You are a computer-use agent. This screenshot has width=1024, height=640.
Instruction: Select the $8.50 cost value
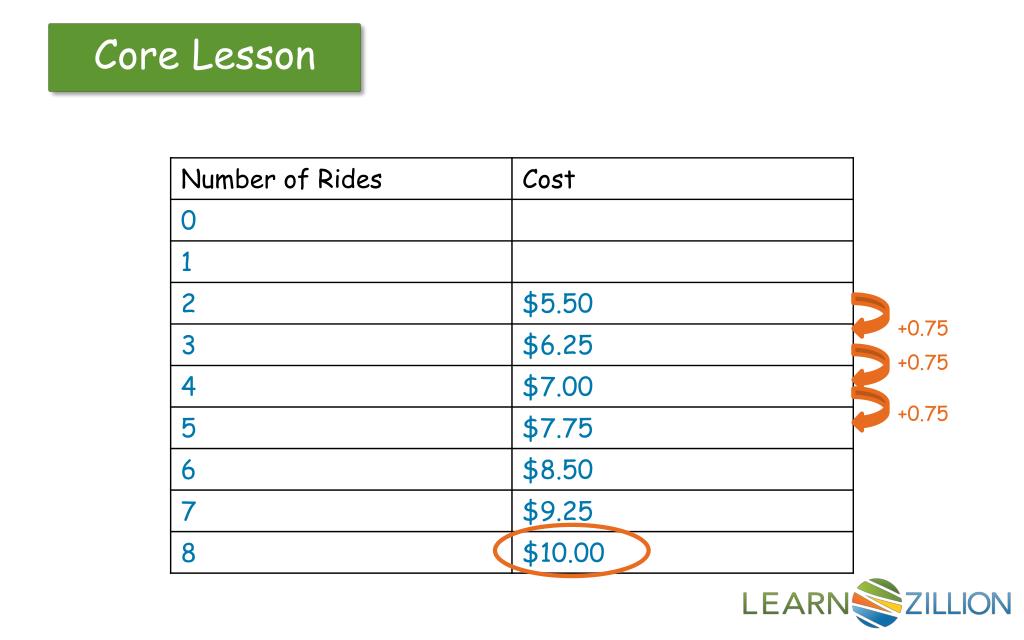(x=558, y=470)
